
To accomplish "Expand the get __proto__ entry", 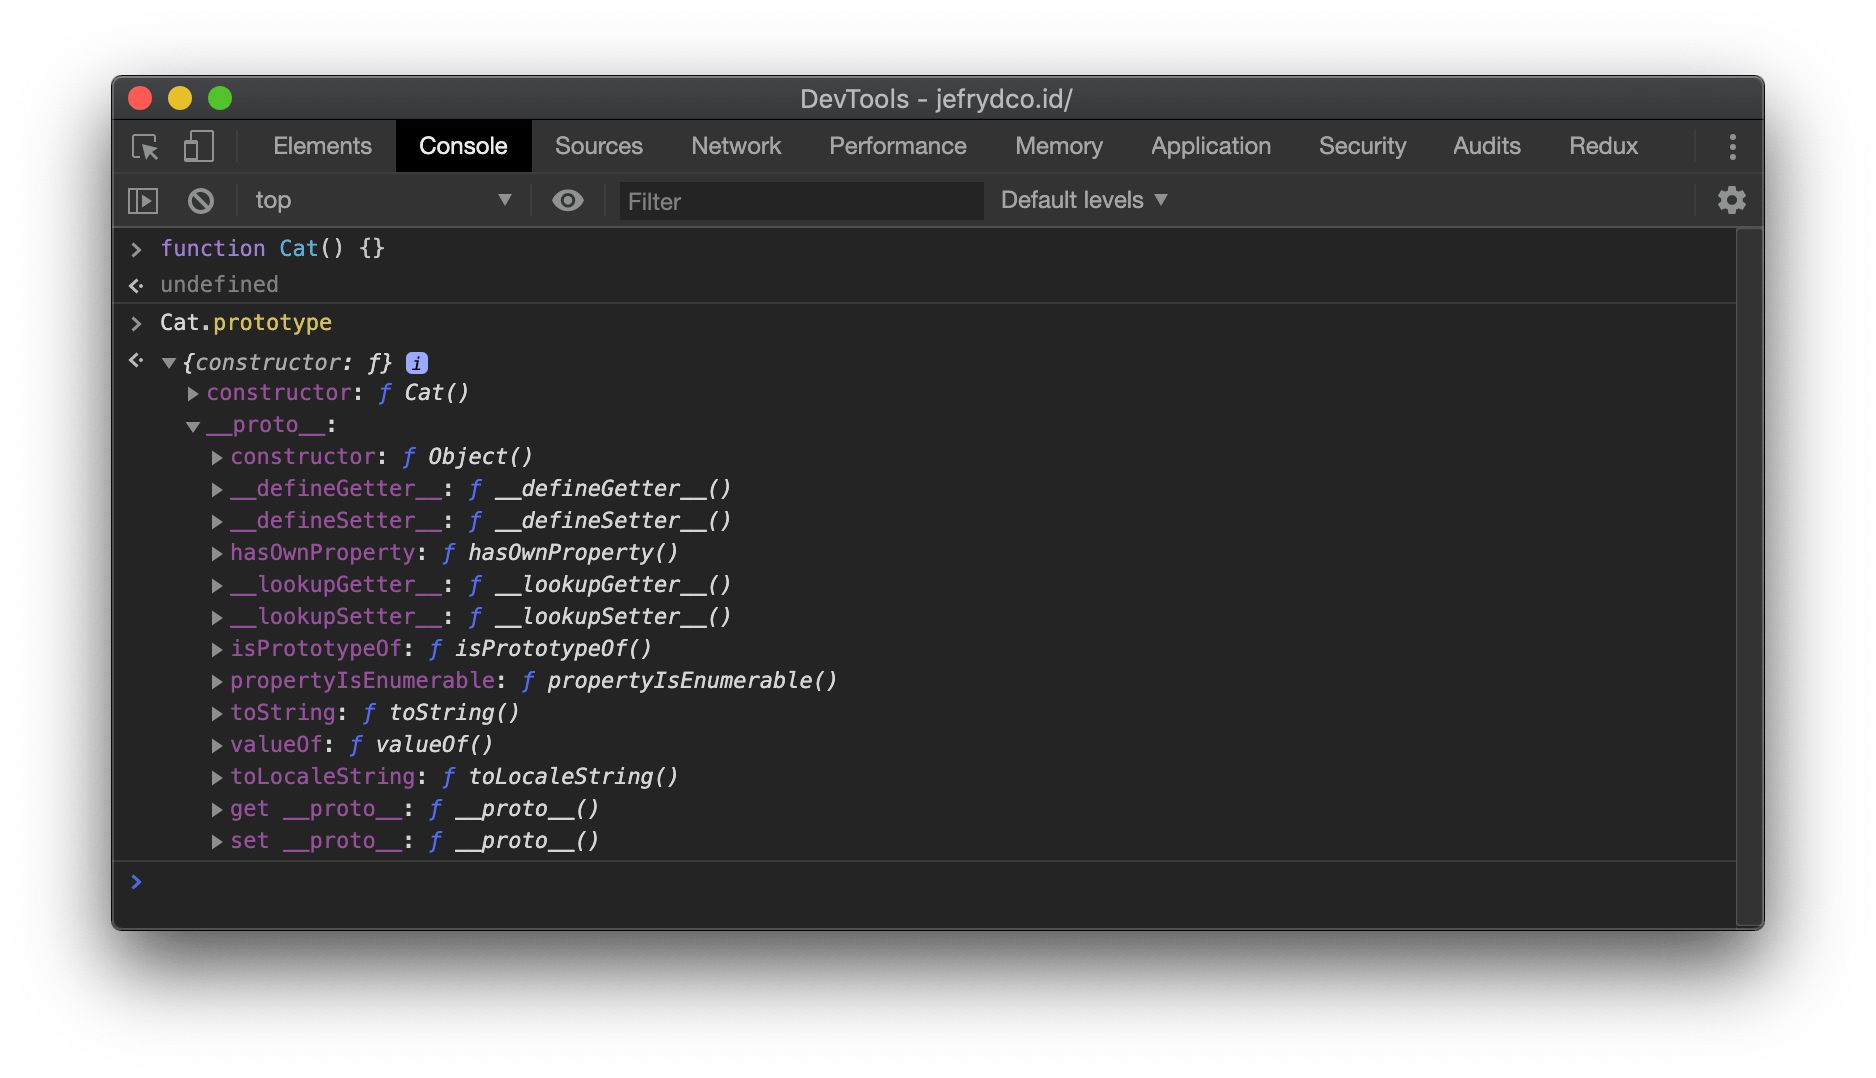I will [x=217, y=810].
